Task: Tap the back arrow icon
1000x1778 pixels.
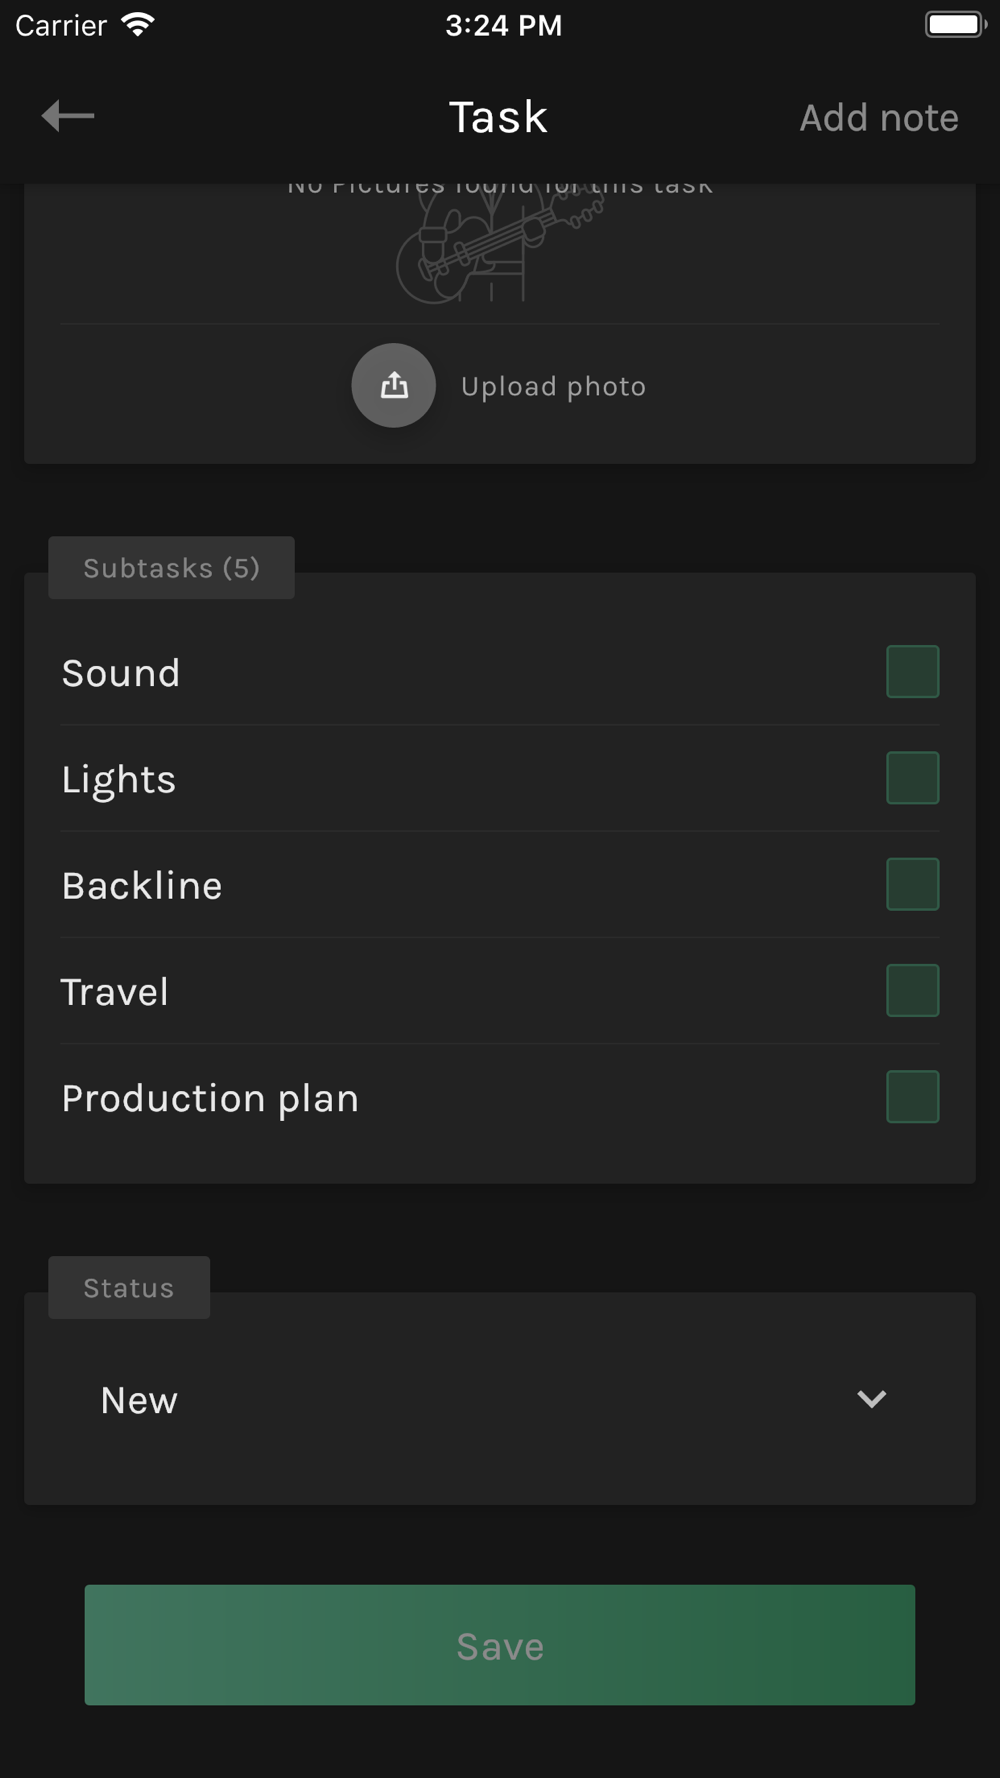Action: pyautogui.click(x=68, y=116)
